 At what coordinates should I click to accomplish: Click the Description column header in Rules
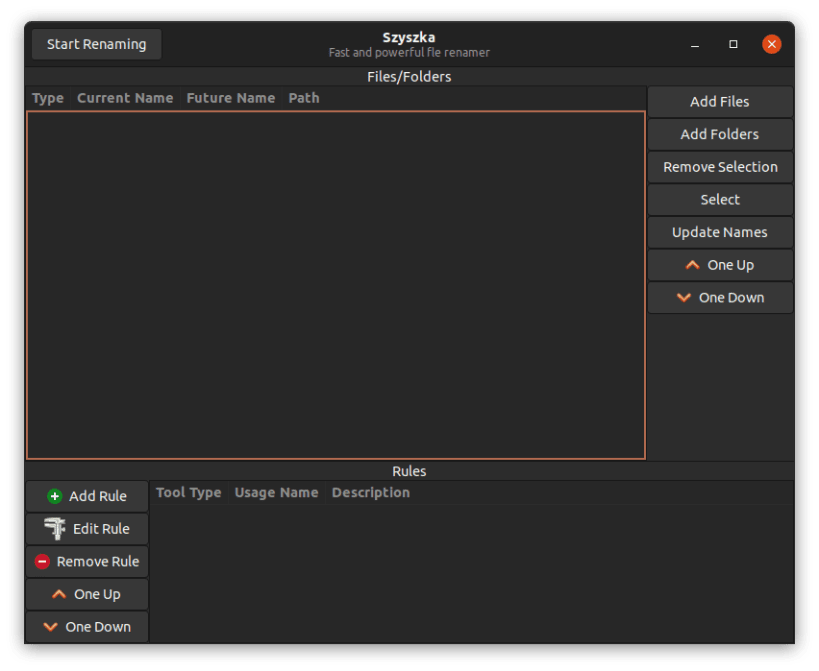click(370, 492)
